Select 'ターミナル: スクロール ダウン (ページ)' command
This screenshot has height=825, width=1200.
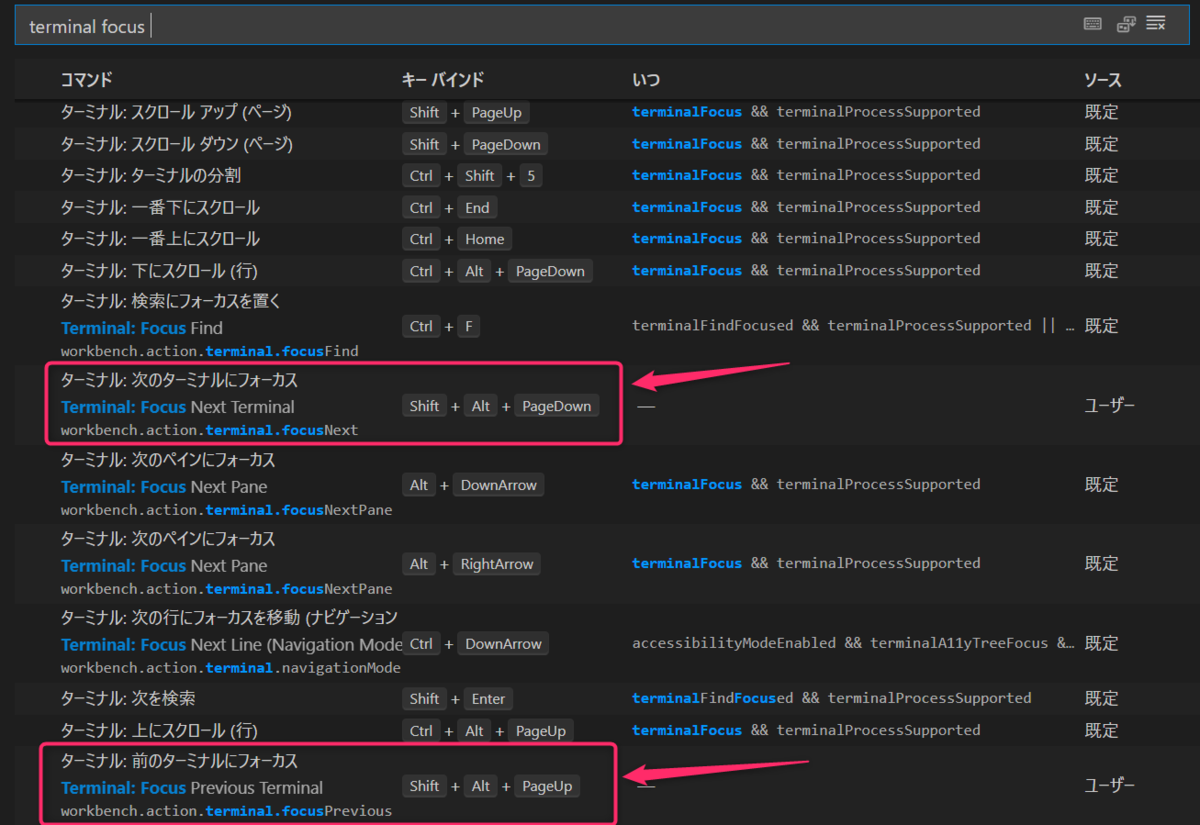[177, 144]
